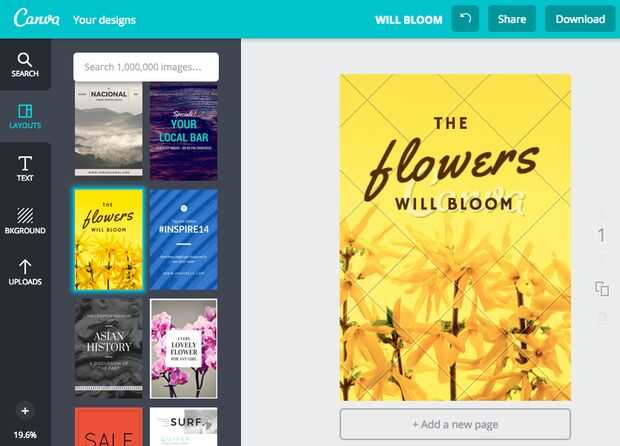620x446 pixels.
Task: Click the delete page icon below copy
Action: pyautogui.click(x=602, y=318)
